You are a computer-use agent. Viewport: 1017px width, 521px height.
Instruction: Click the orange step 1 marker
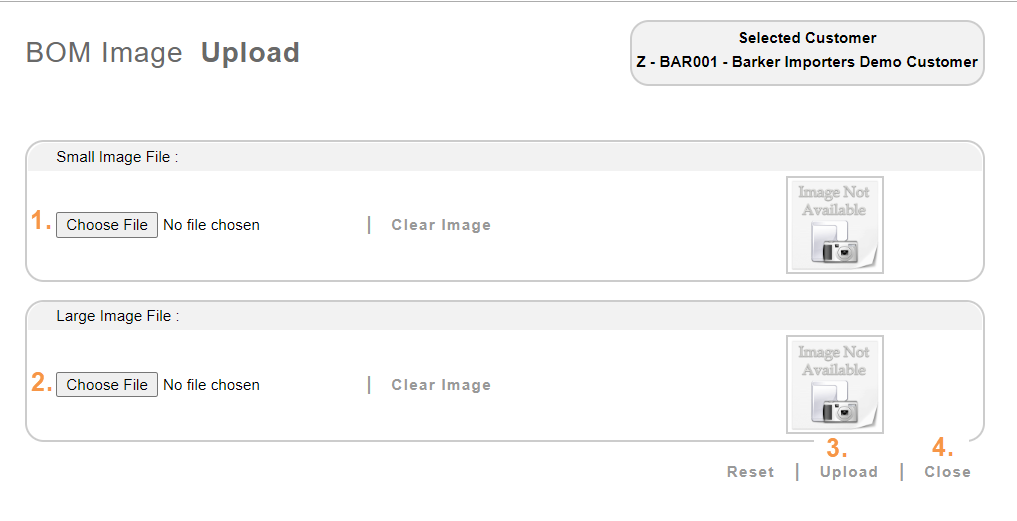pyautogui.click(x=41, y=221)
